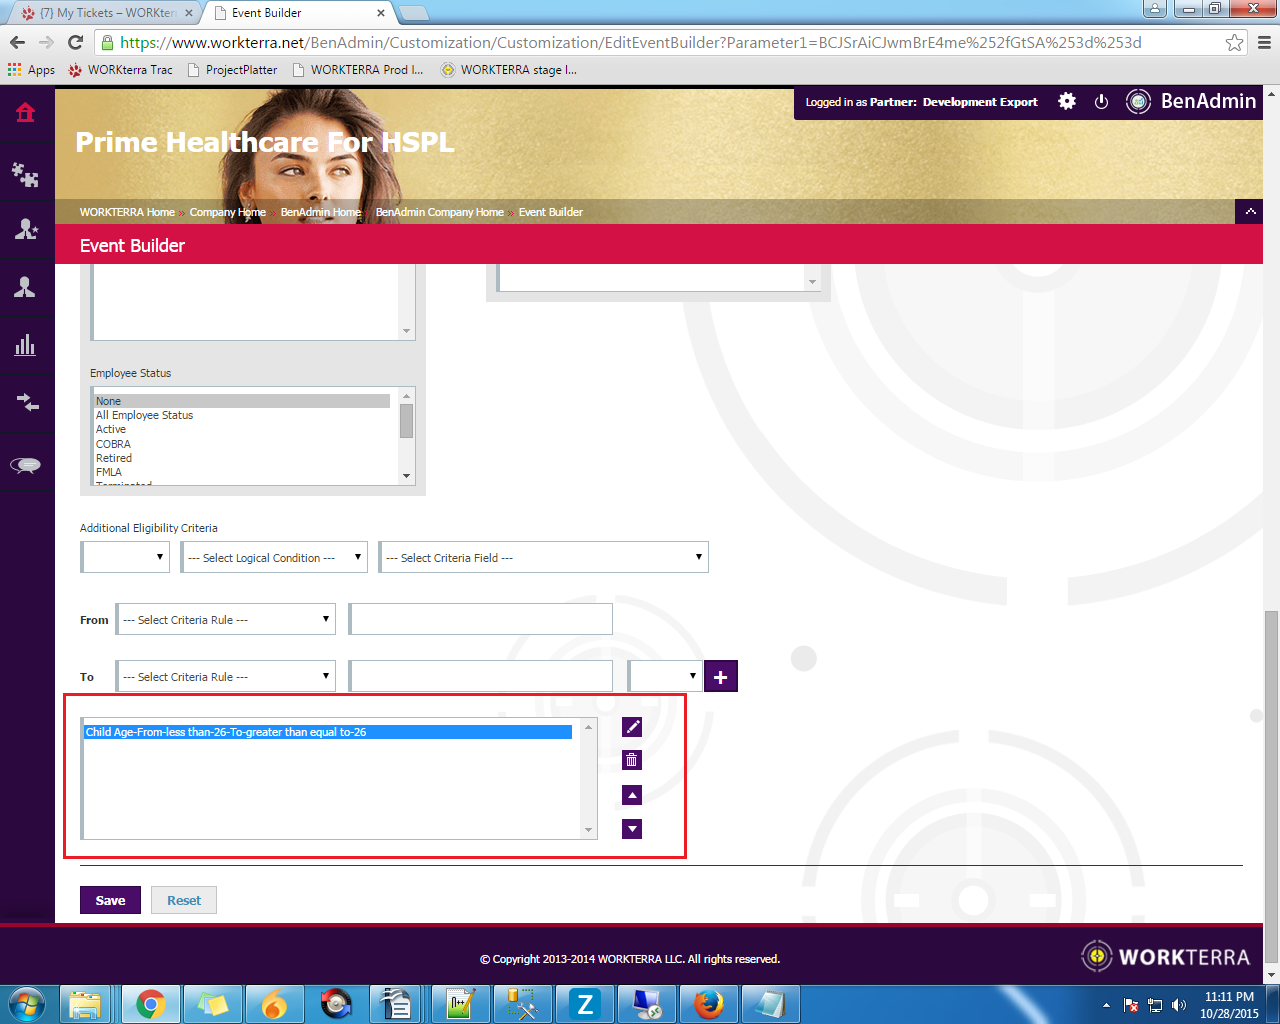1280x1024 pixels.
Task: Reload the browser page
Action: [75, 42]
